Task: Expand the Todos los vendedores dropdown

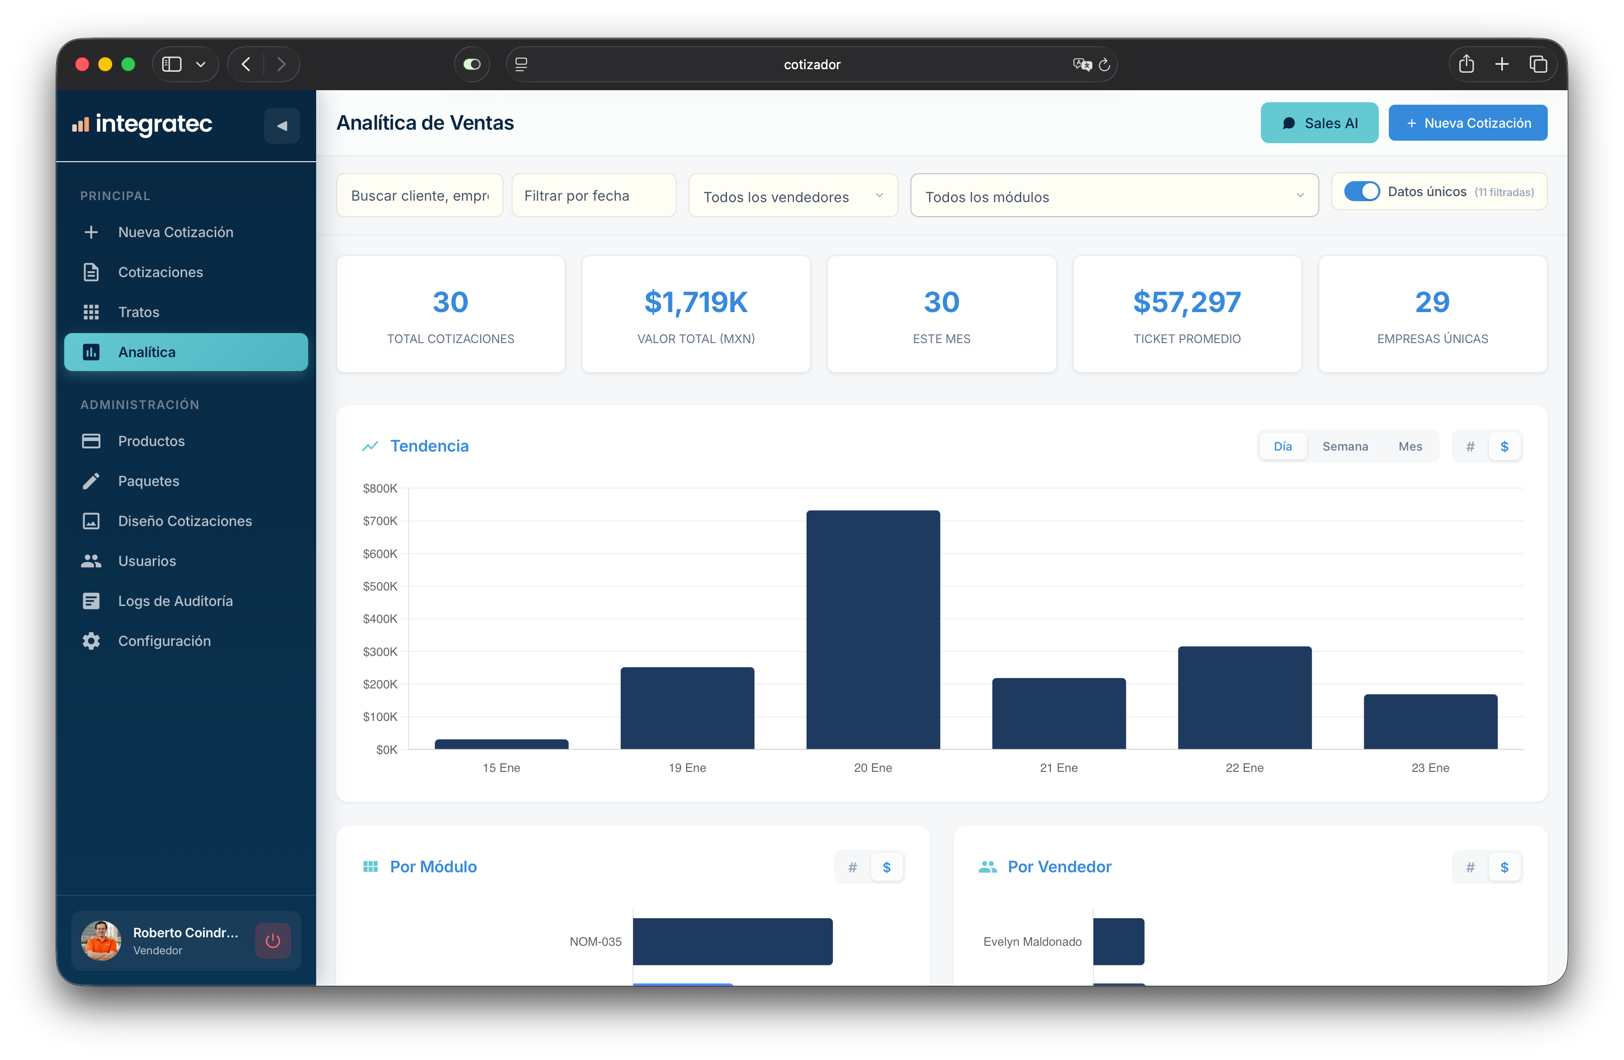Action: tap(792, 197)
